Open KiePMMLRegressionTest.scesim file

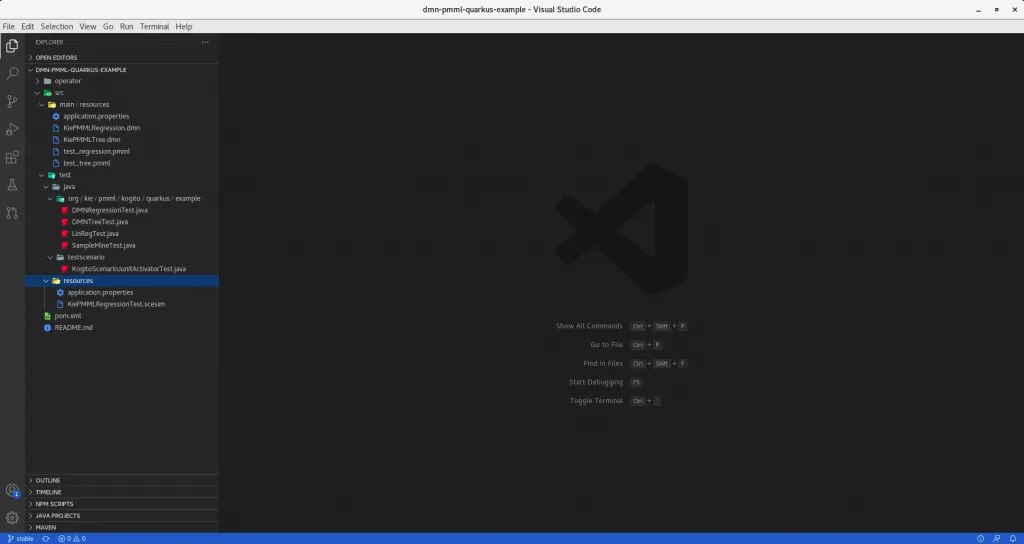pyautogui.click(x=116, y=304)
